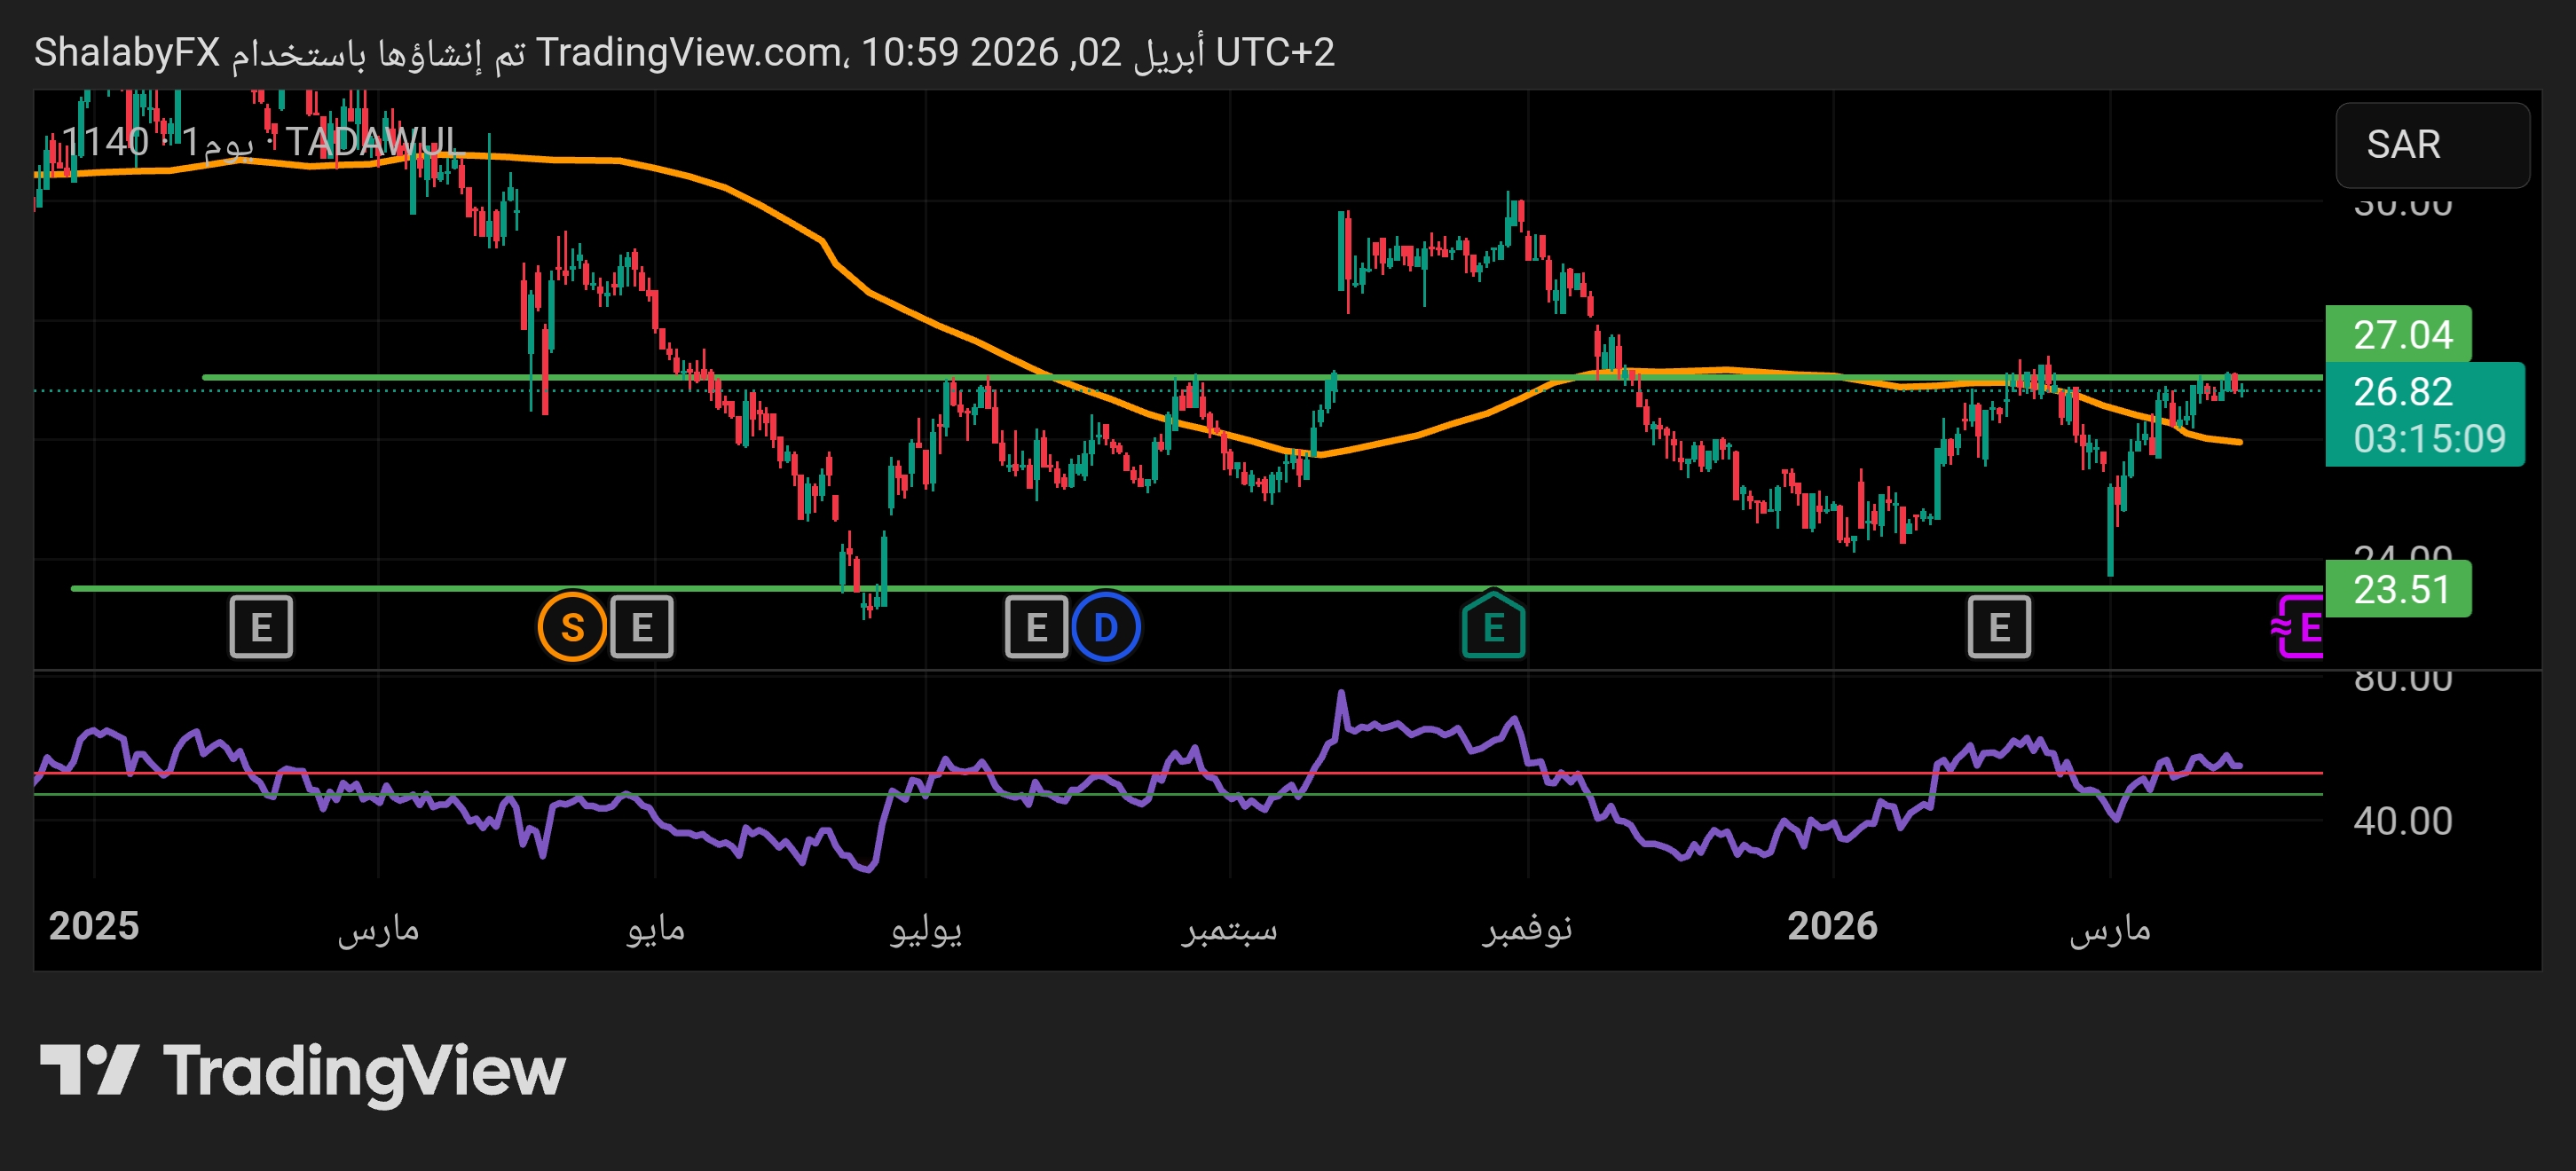Click the blue D dividend marker
The height and width of the screenshot is (1171, 2576).
1105,628
